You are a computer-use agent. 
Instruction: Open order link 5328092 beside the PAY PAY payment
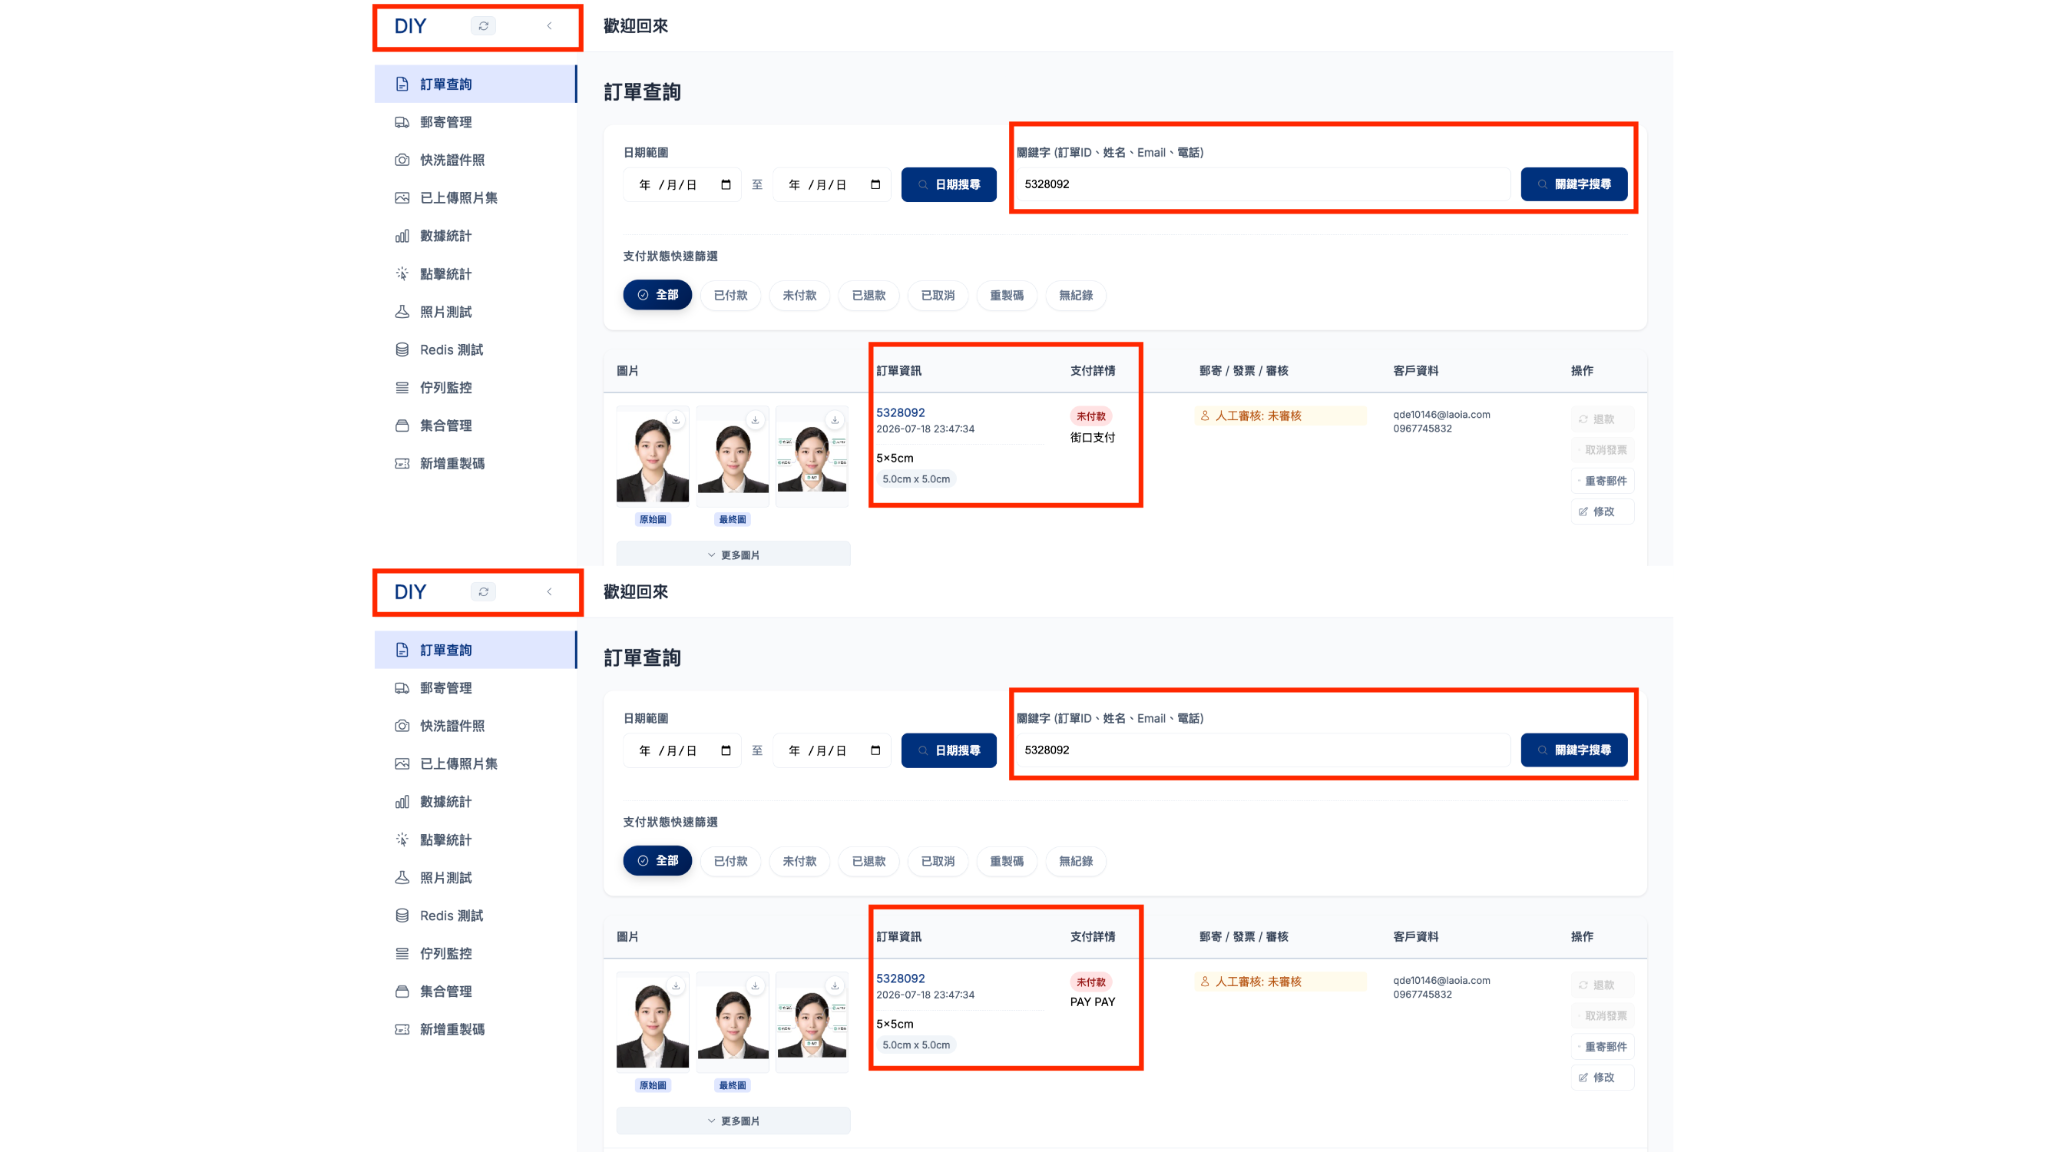[901, 979]
